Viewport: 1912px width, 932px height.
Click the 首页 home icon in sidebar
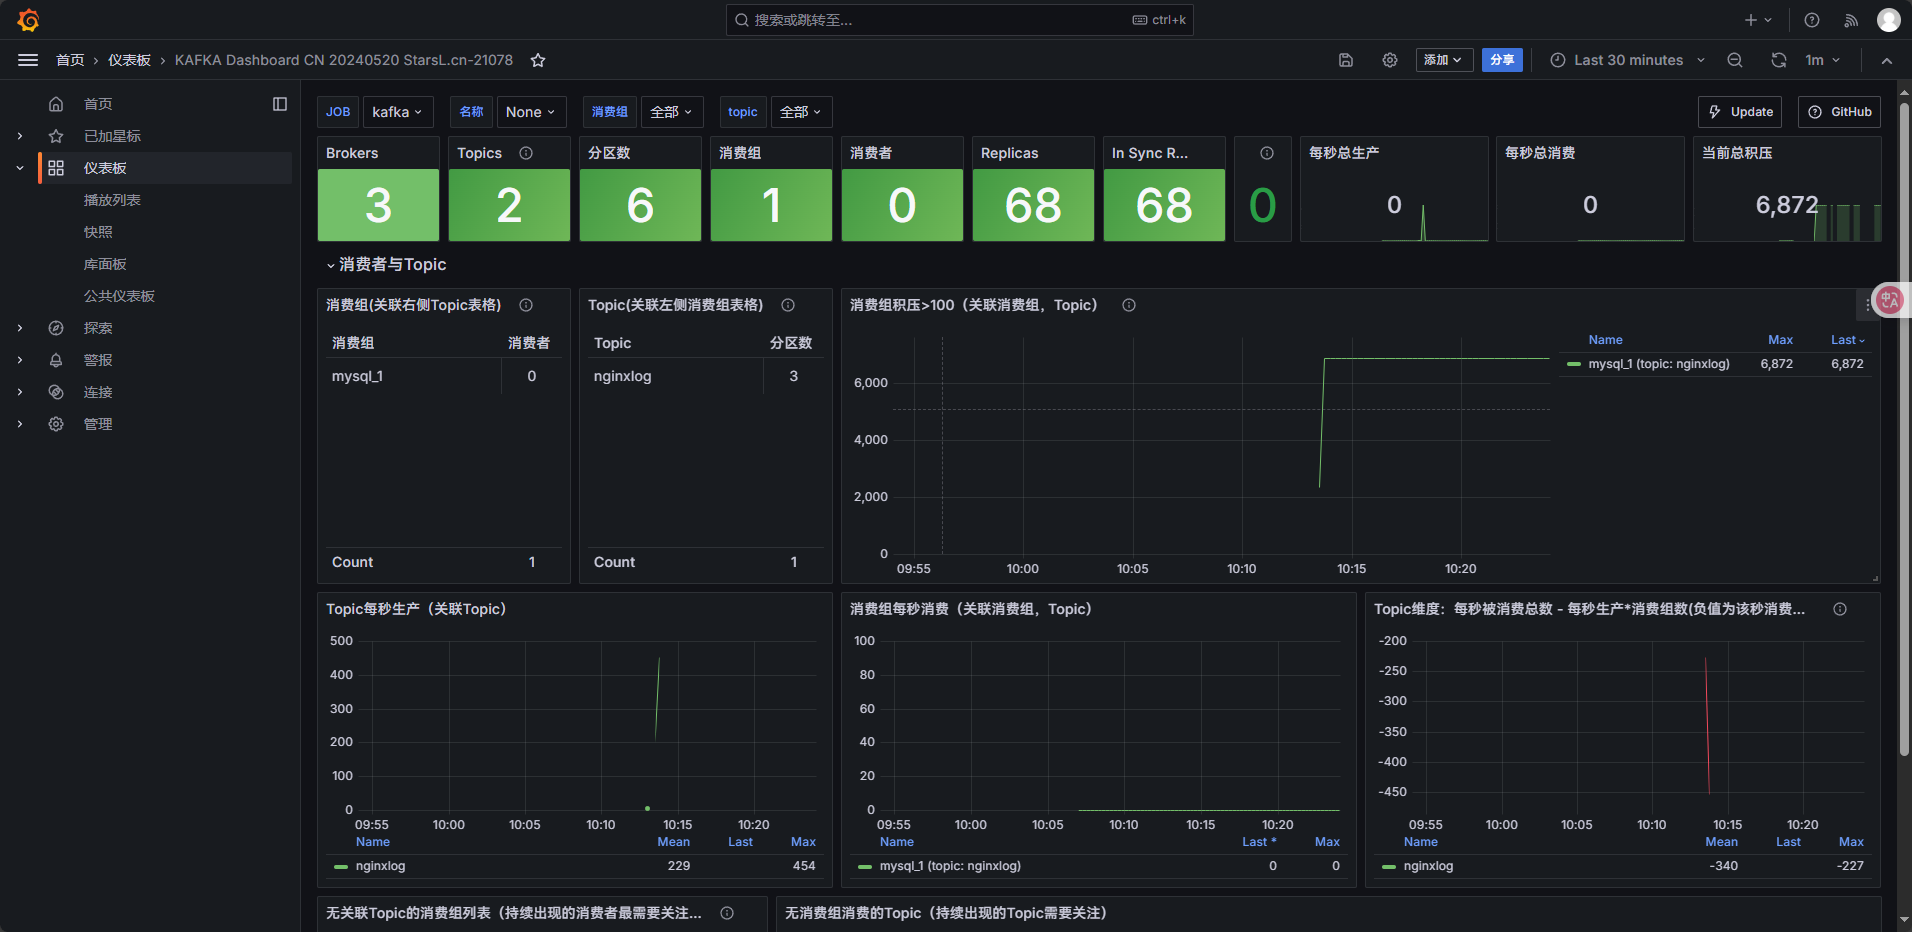coord(56,104)
